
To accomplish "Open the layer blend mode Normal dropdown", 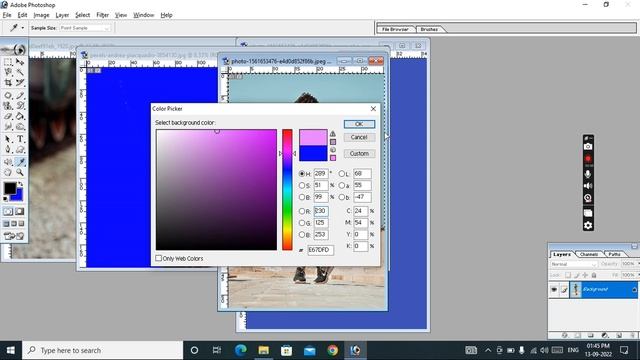I will 573,264.
